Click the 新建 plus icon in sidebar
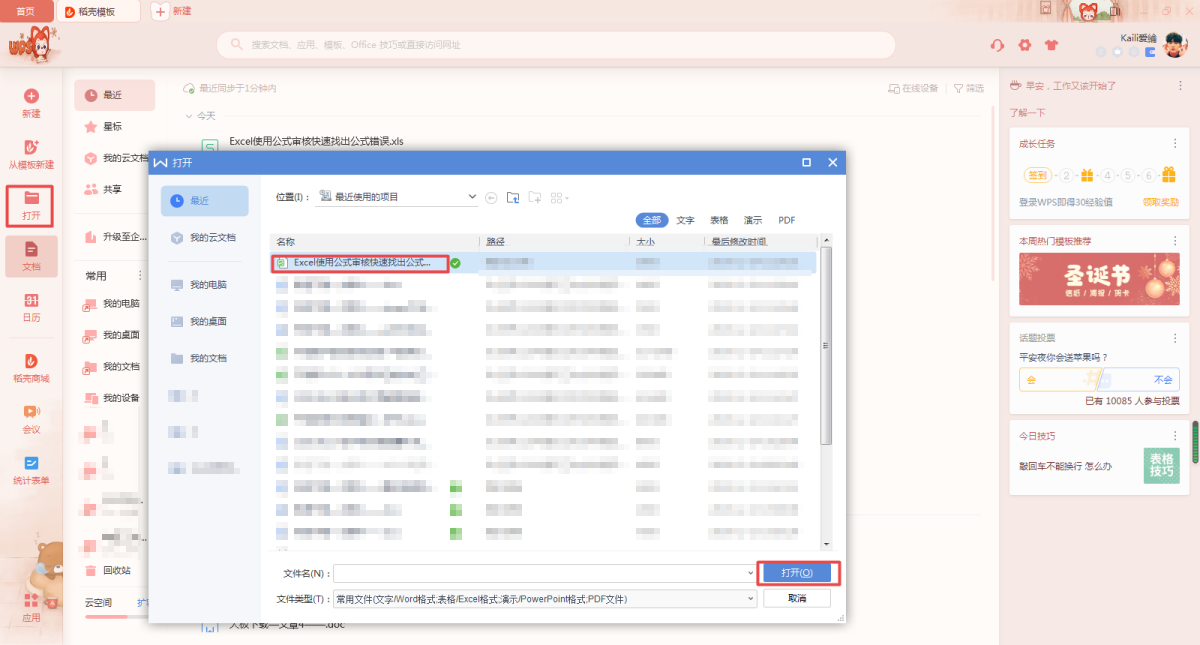The image size is (1200, 645). coord(31,97)
